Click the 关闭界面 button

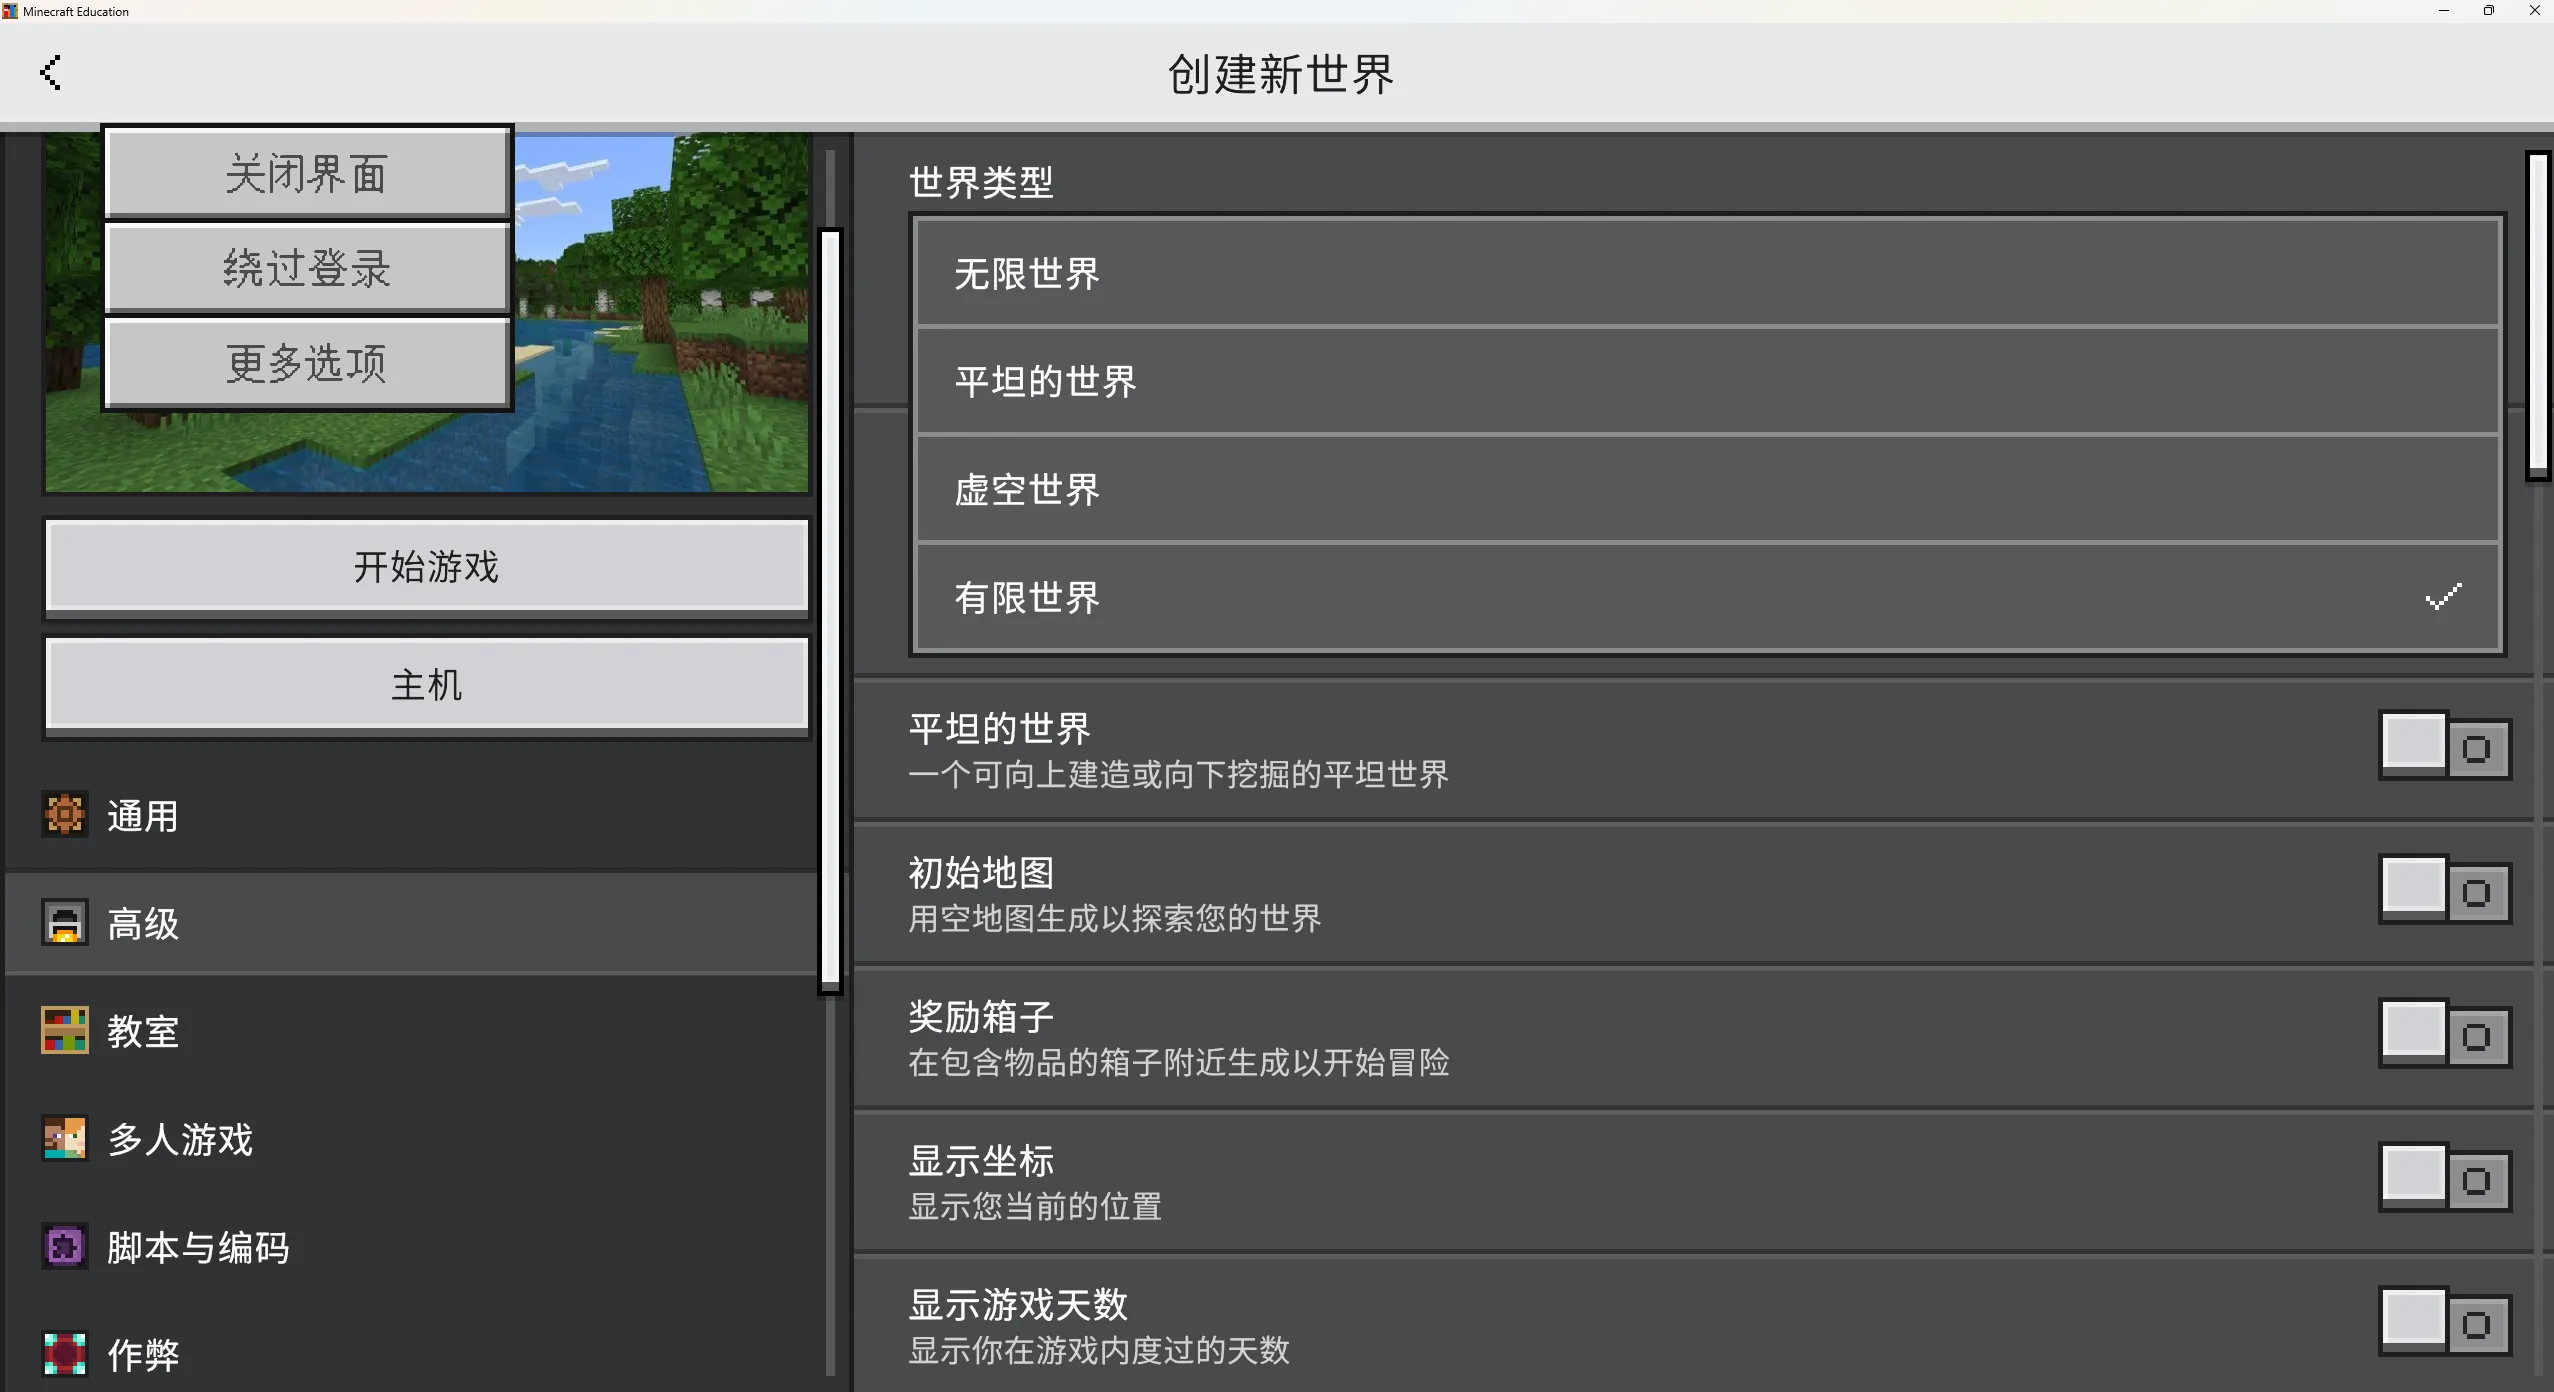tap(307, 172)
